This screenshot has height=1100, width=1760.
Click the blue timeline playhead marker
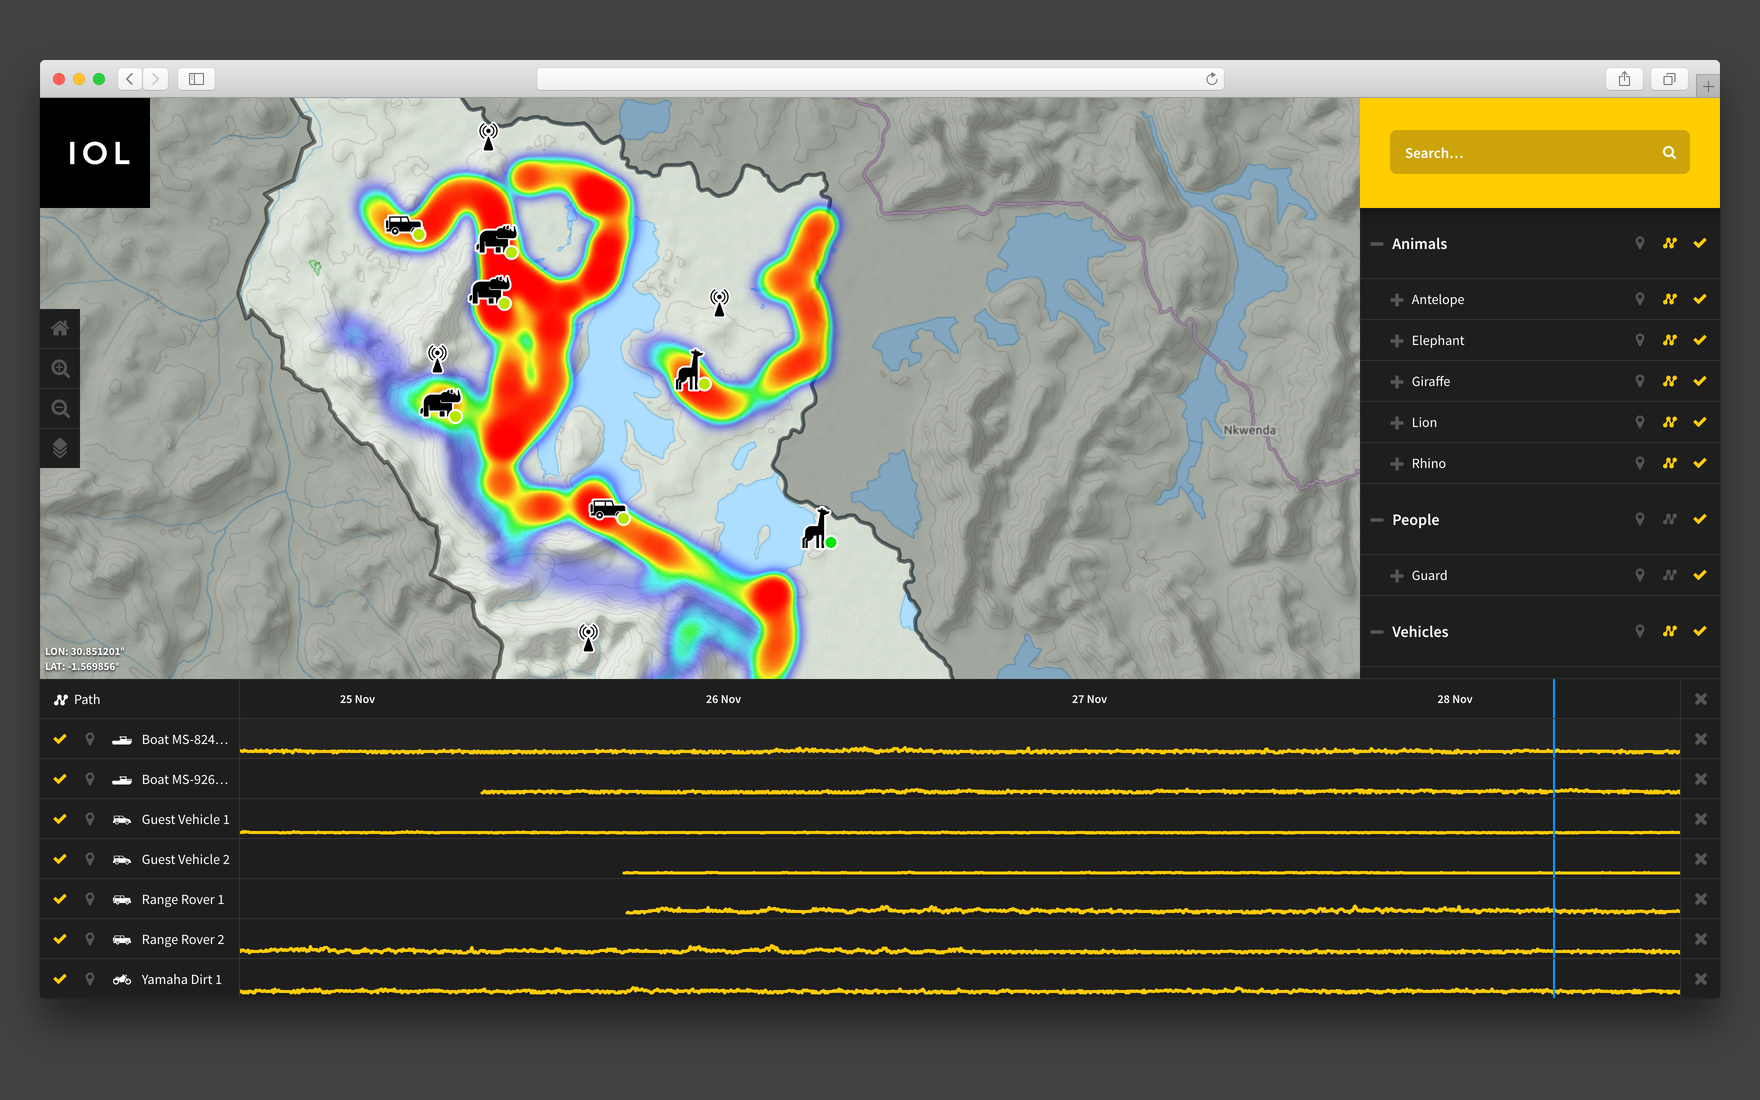pyautogui.click(x=1554, y=699)
